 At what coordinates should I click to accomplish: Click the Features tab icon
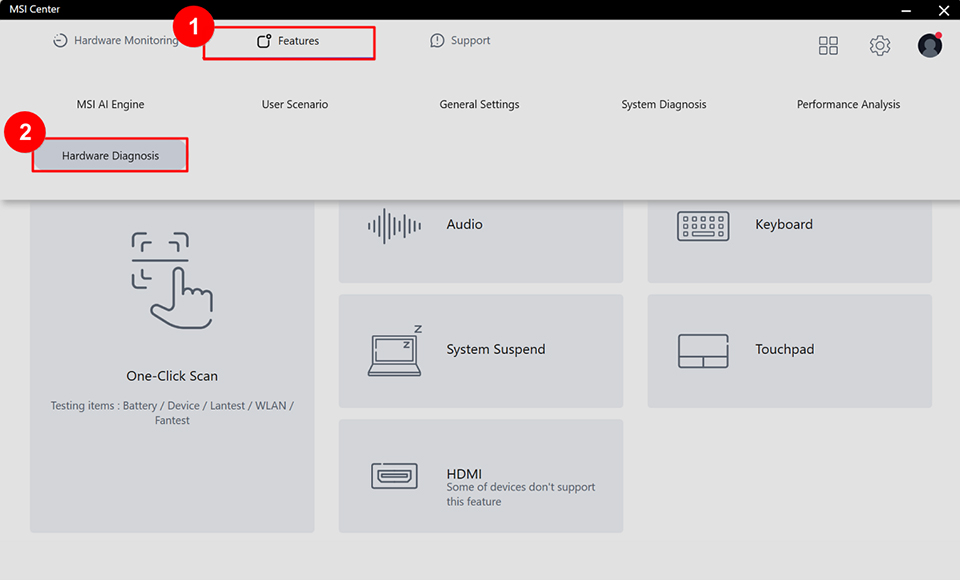(264, 41)
